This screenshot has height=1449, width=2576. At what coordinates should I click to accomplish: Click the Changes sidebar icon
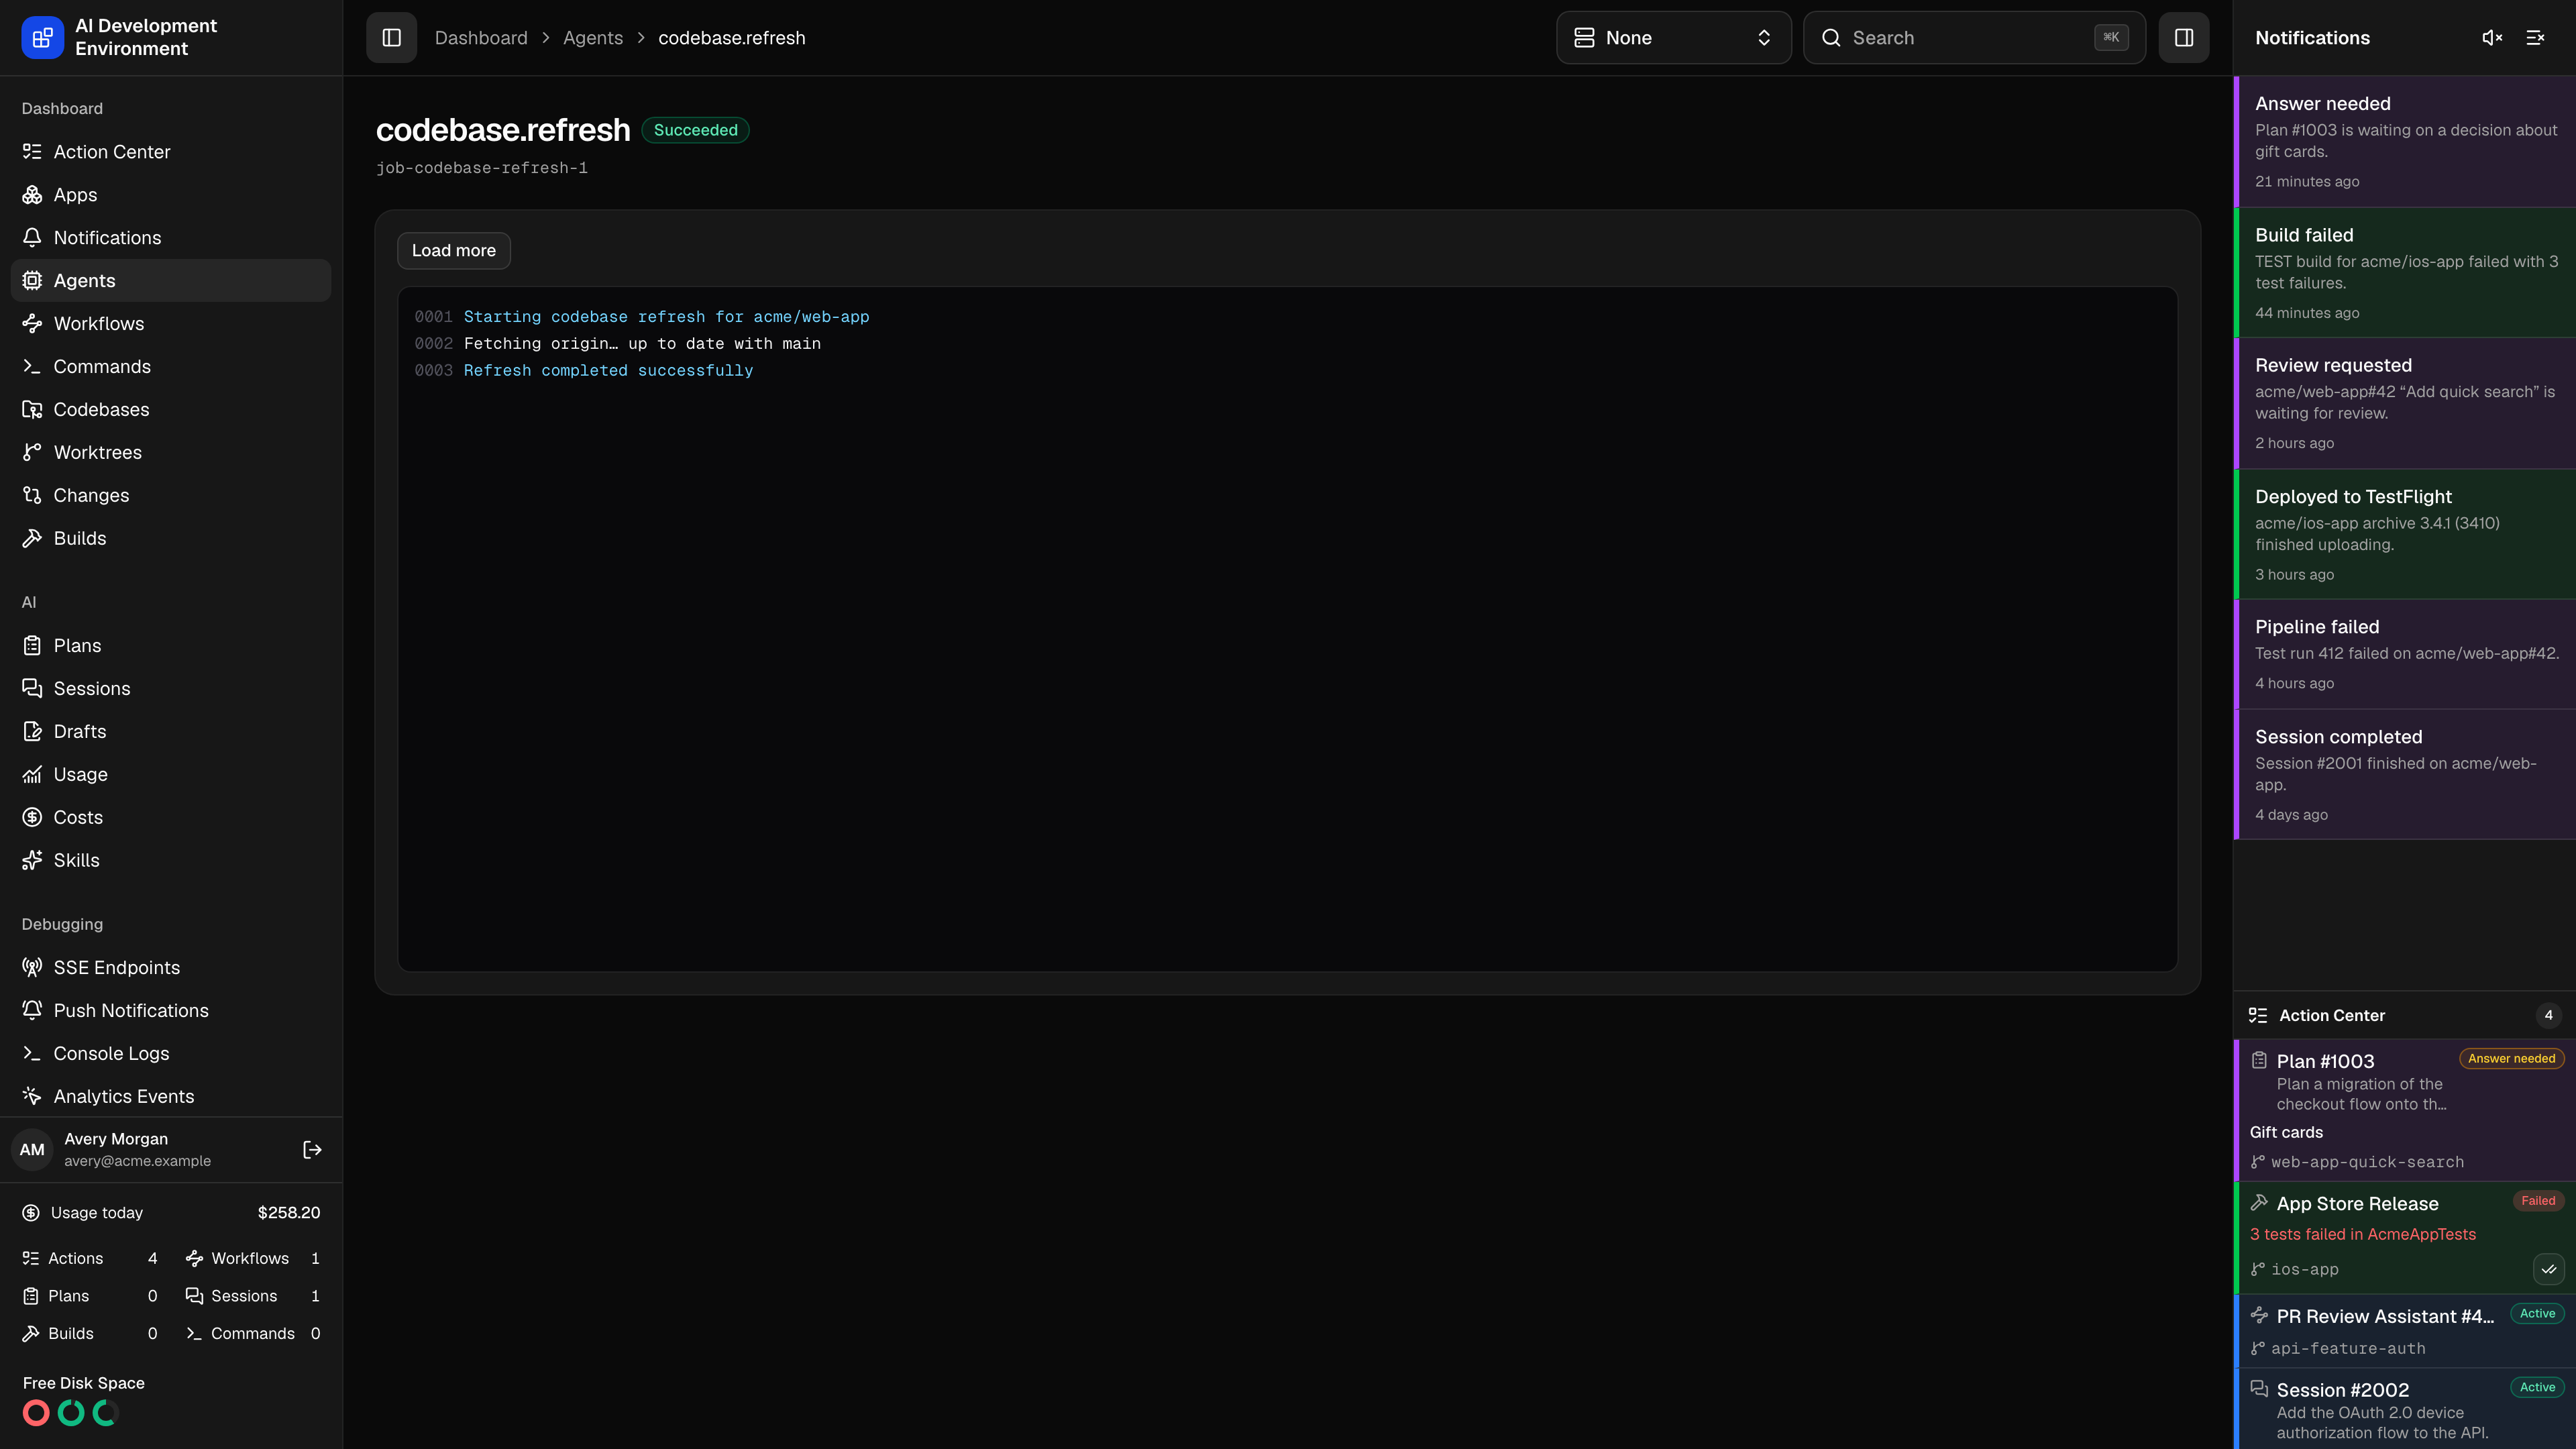[x=32, y=496]
